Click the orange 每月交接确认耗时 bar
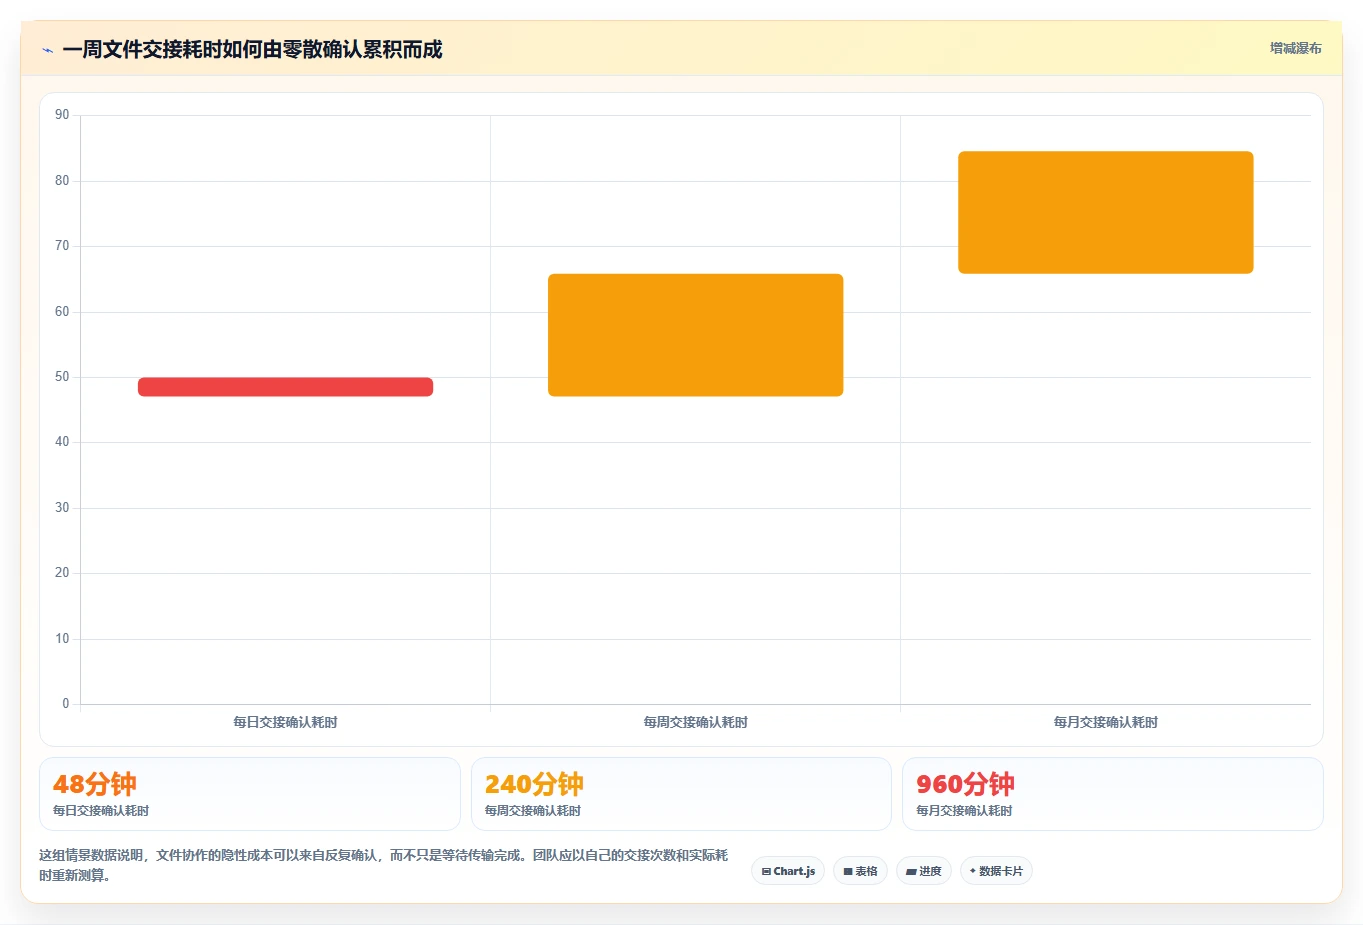 (1105, 212)
